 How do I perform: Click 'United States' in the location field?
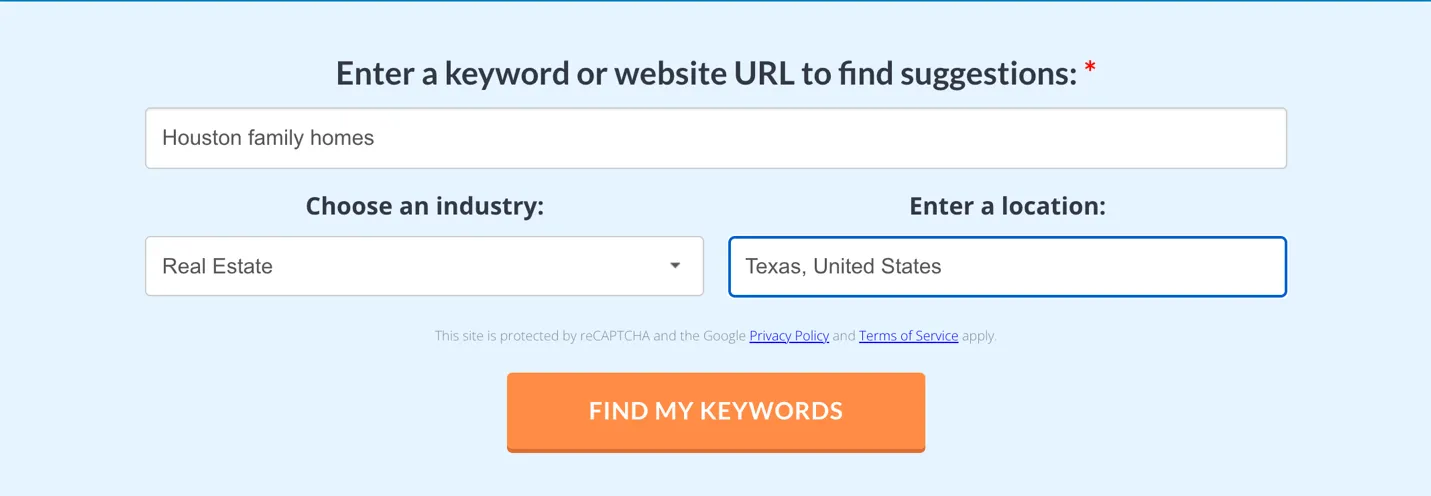(877, 267)
